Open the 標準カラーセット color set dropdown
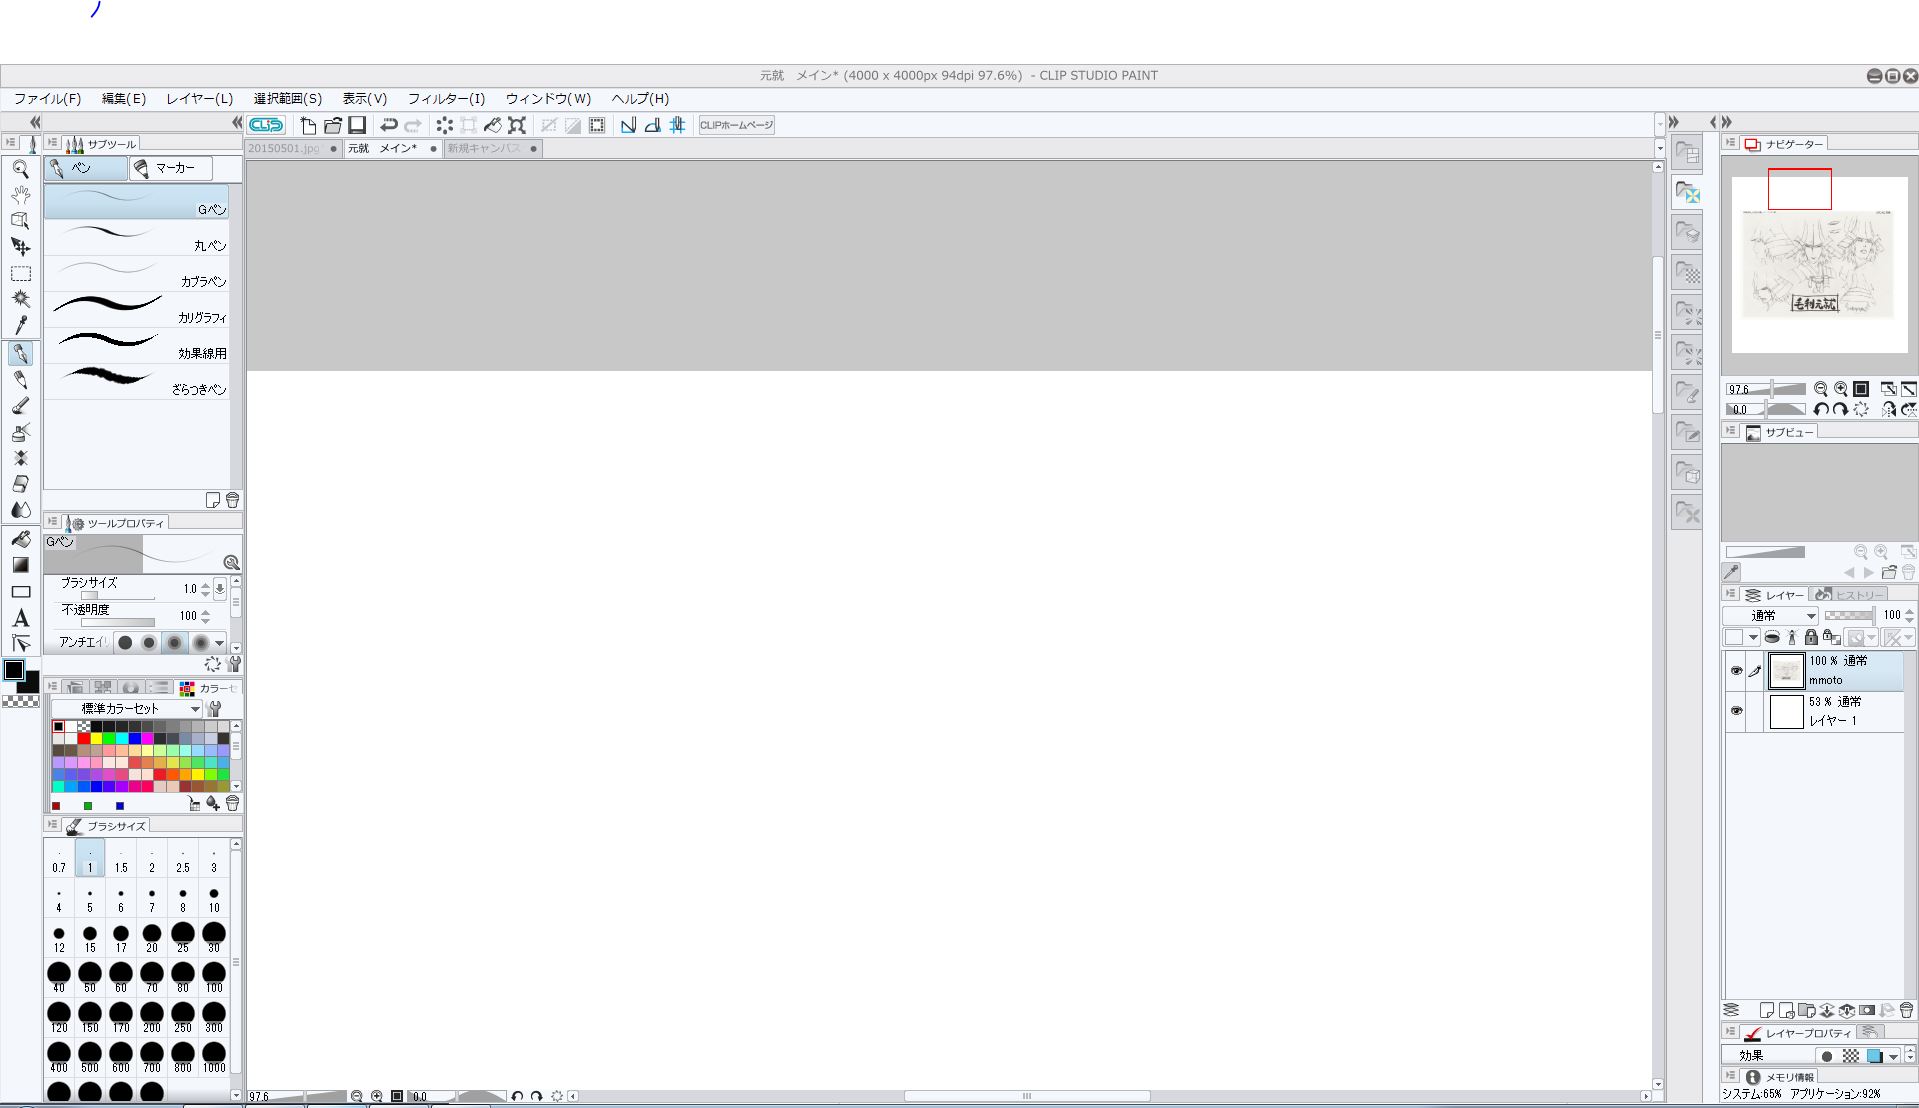1919x1108 pixels. [x=127, y=708]
